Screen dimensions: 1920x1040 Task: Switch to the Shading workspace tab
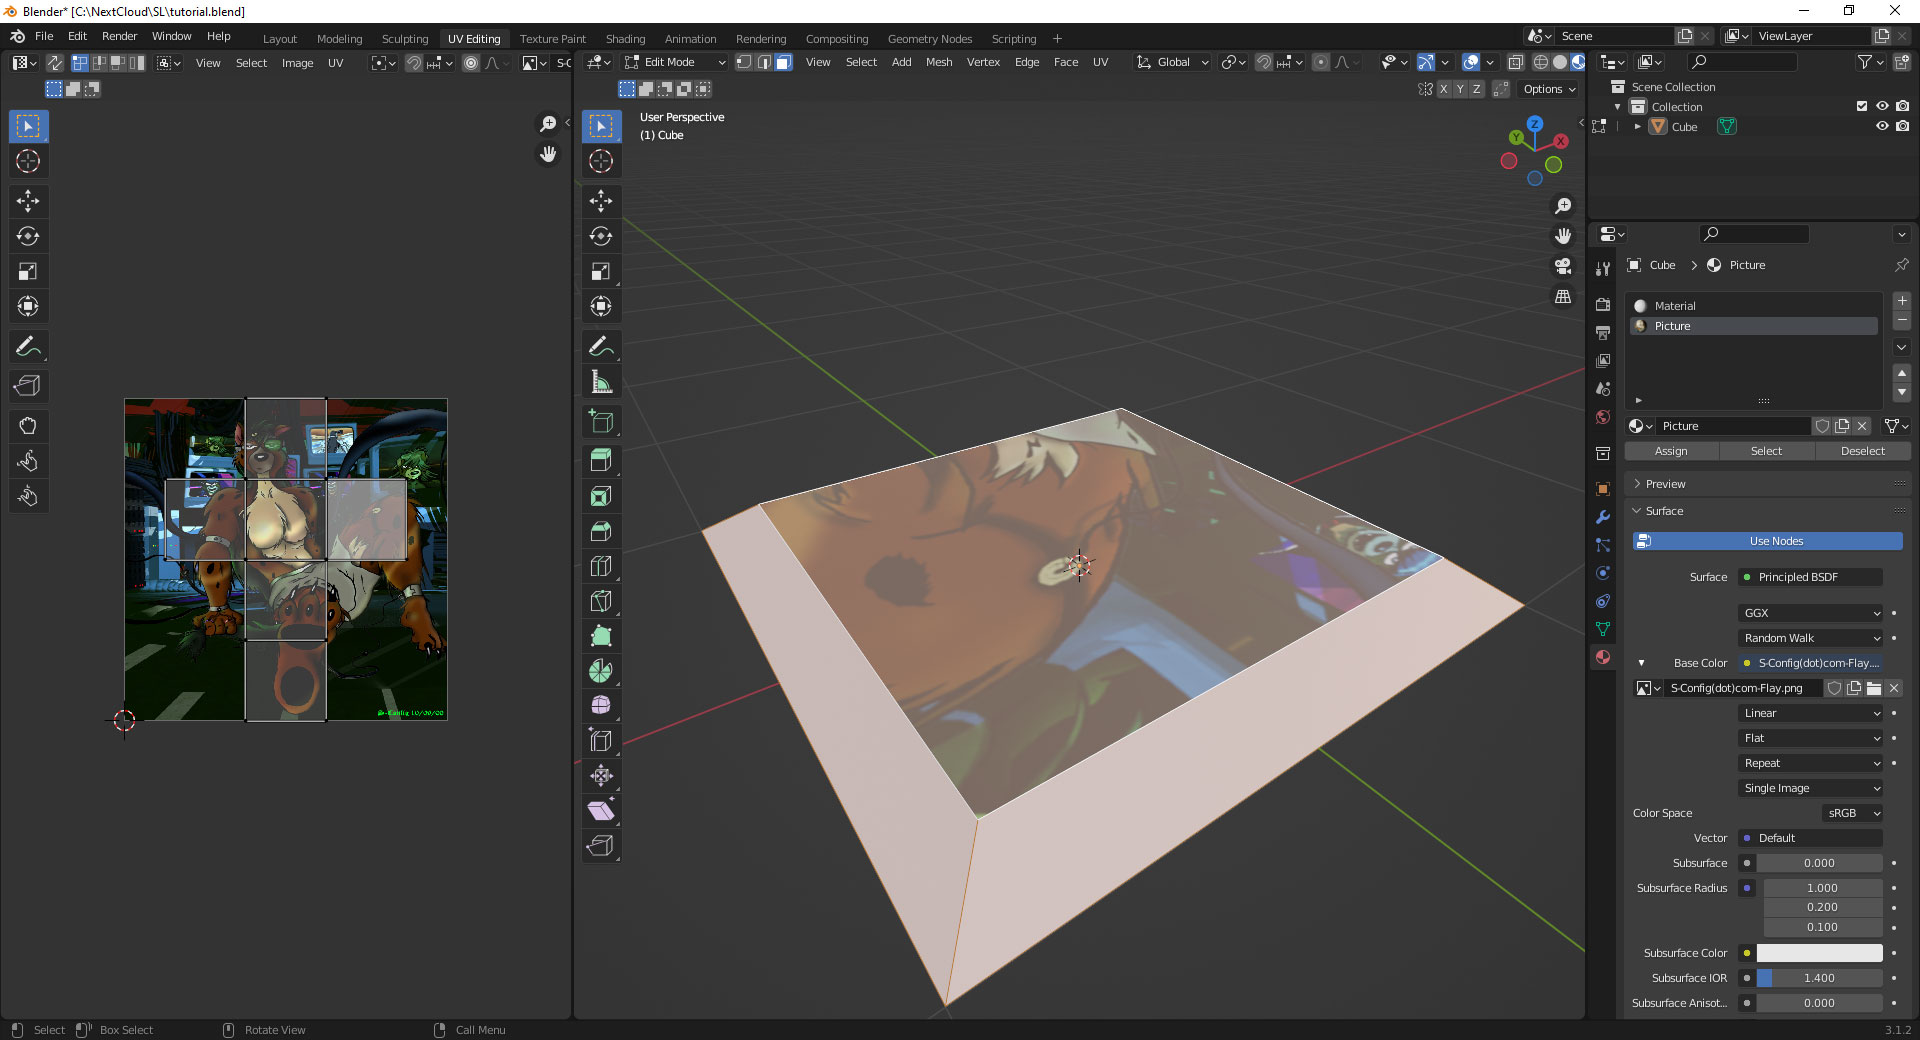pyautogui.click(x=625, y=39)
